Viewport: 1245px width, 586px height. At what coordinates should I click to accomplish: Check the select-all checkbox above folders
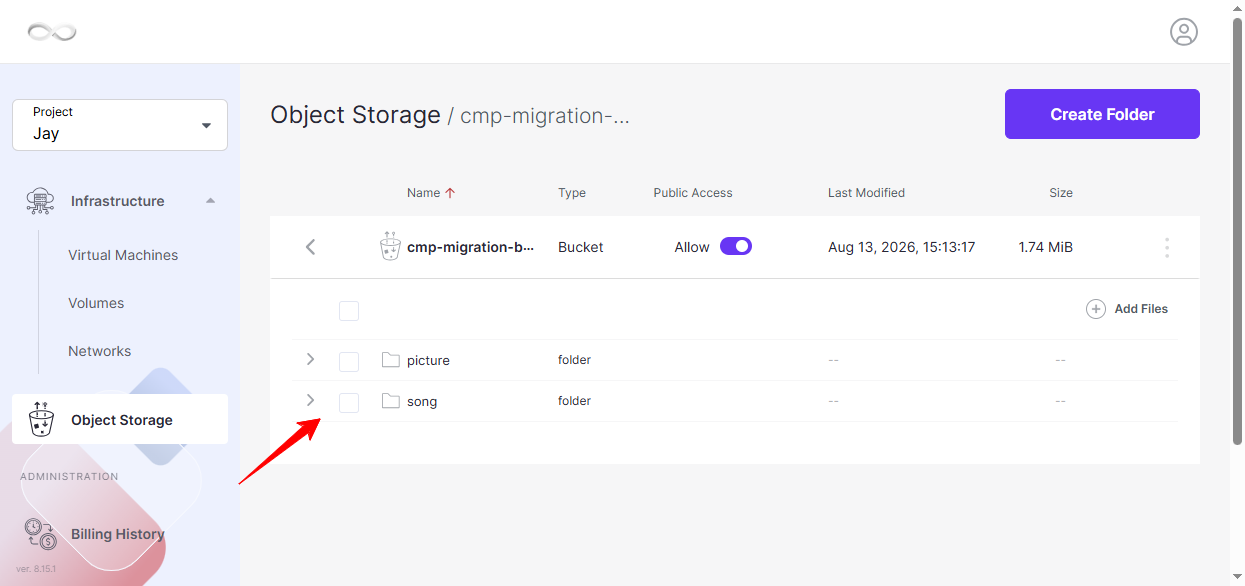click(349, 311)
